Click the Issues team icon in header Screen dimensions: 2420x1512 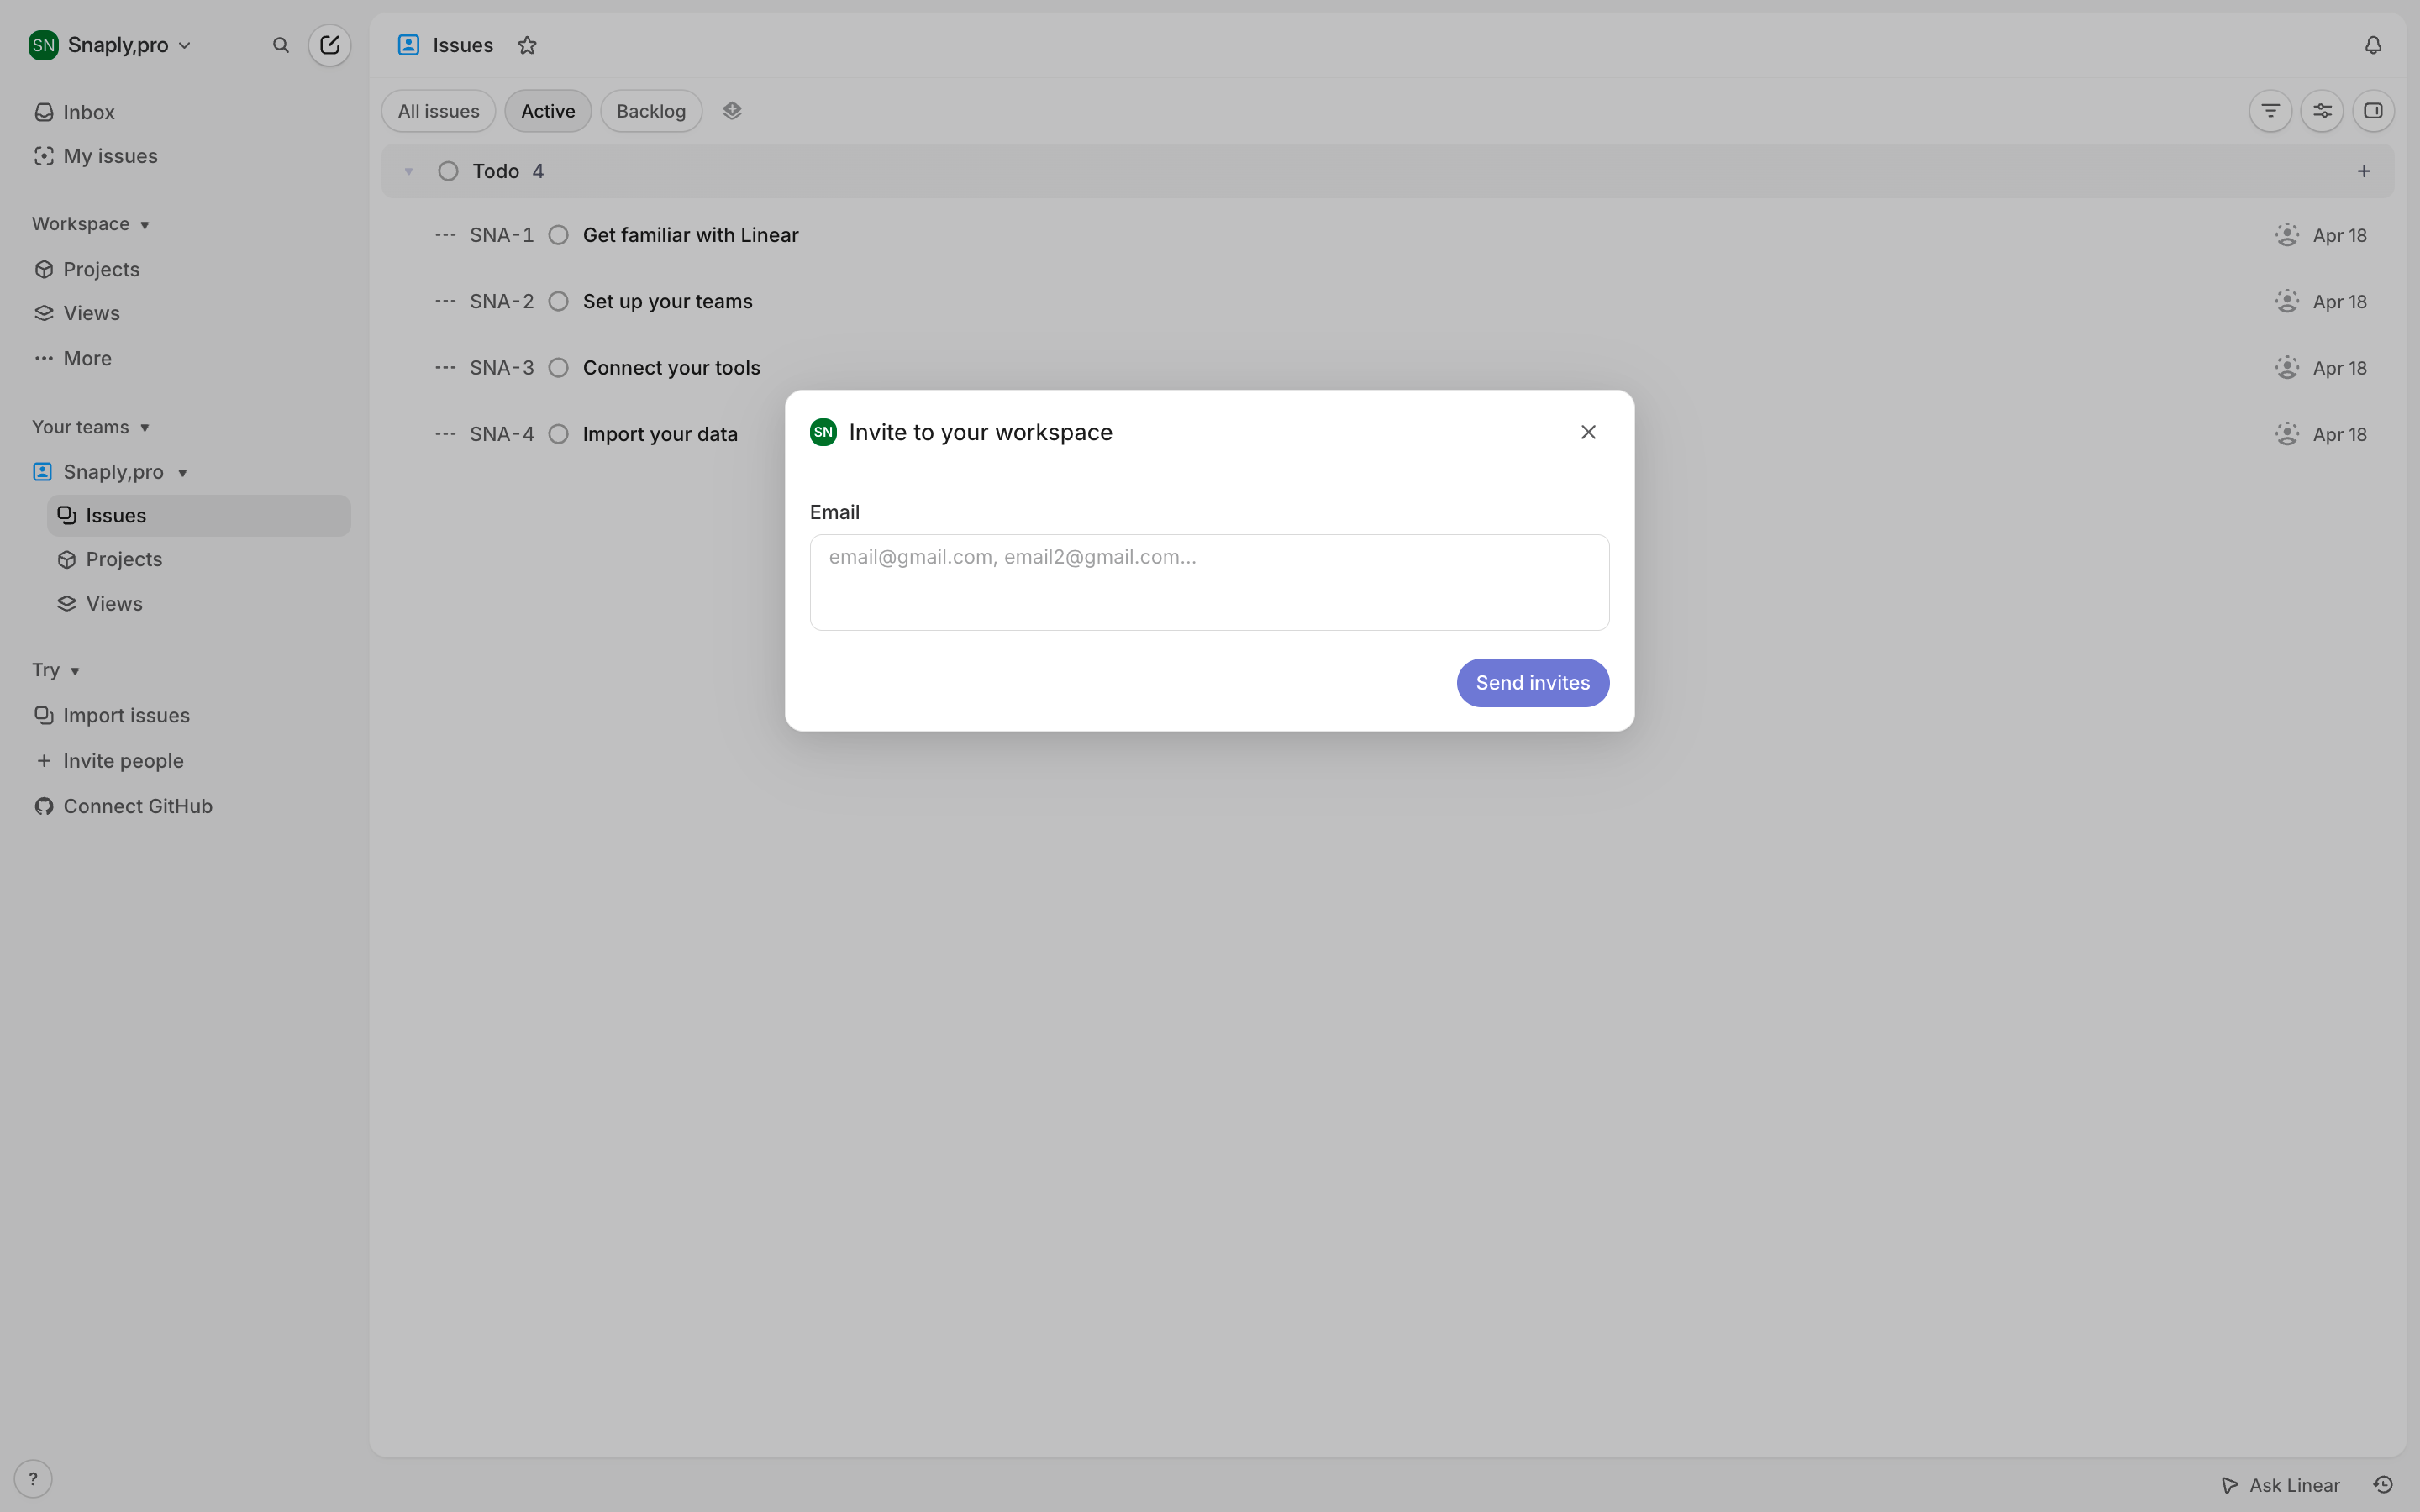coord(408,45)
